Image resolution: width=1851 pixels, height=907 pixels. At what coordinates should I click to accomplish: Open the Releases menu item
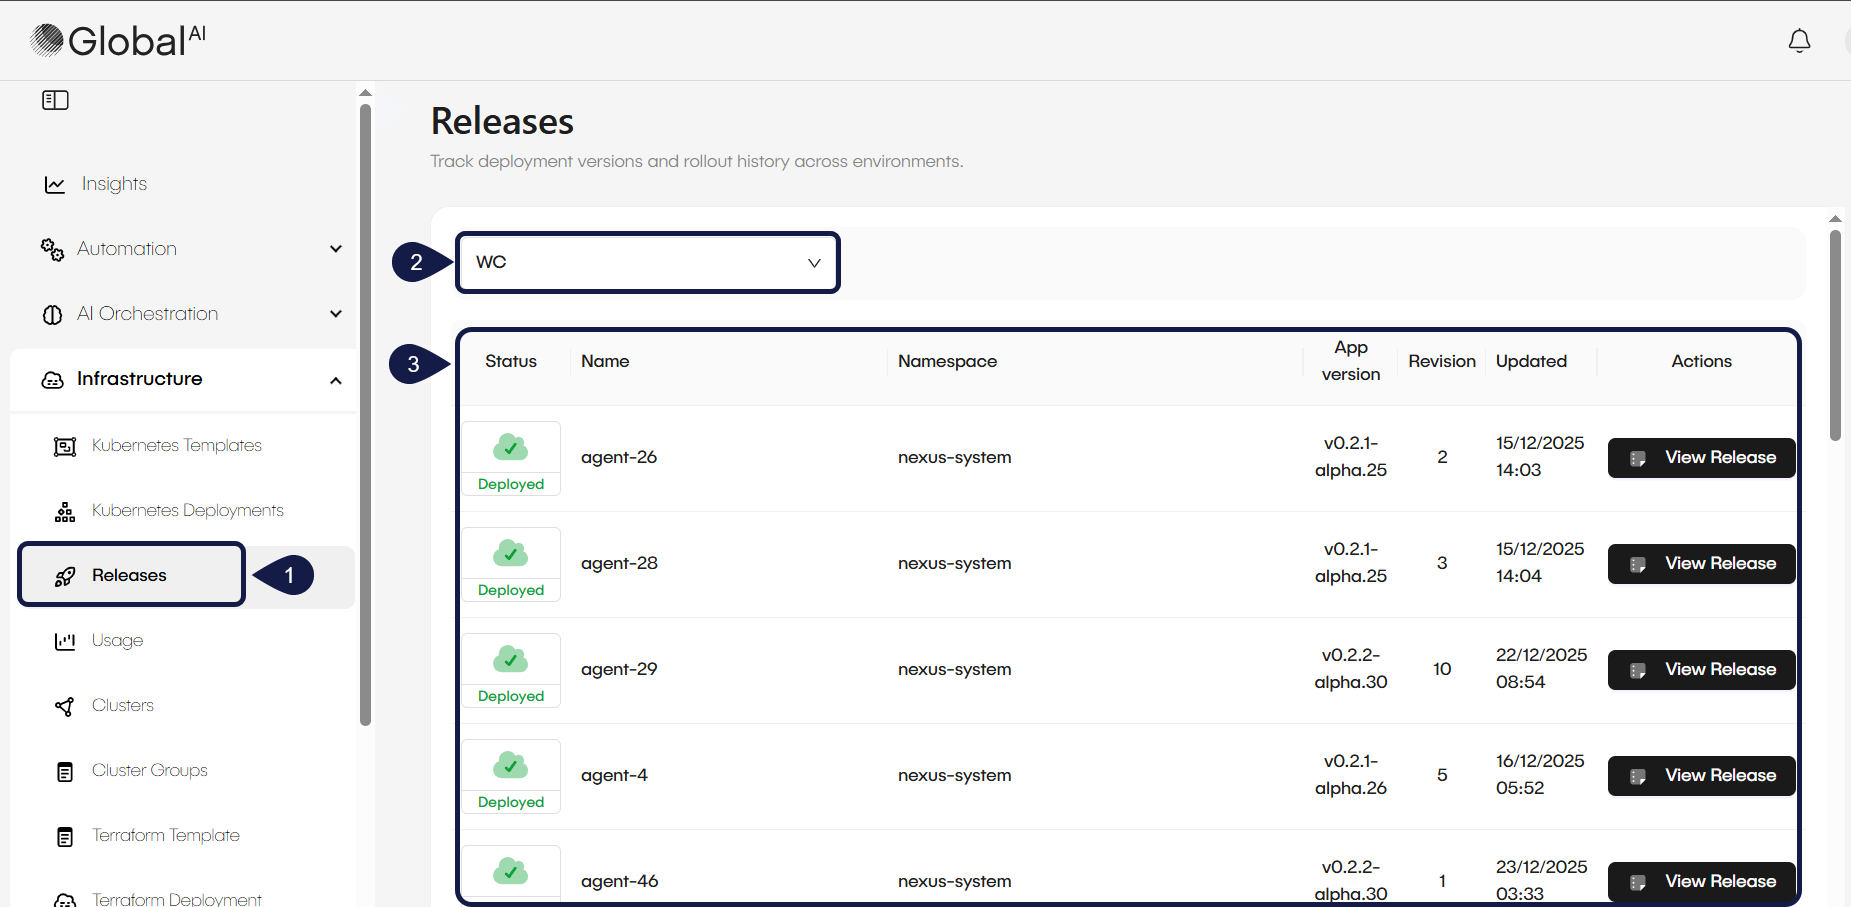[x=130, y=575]
